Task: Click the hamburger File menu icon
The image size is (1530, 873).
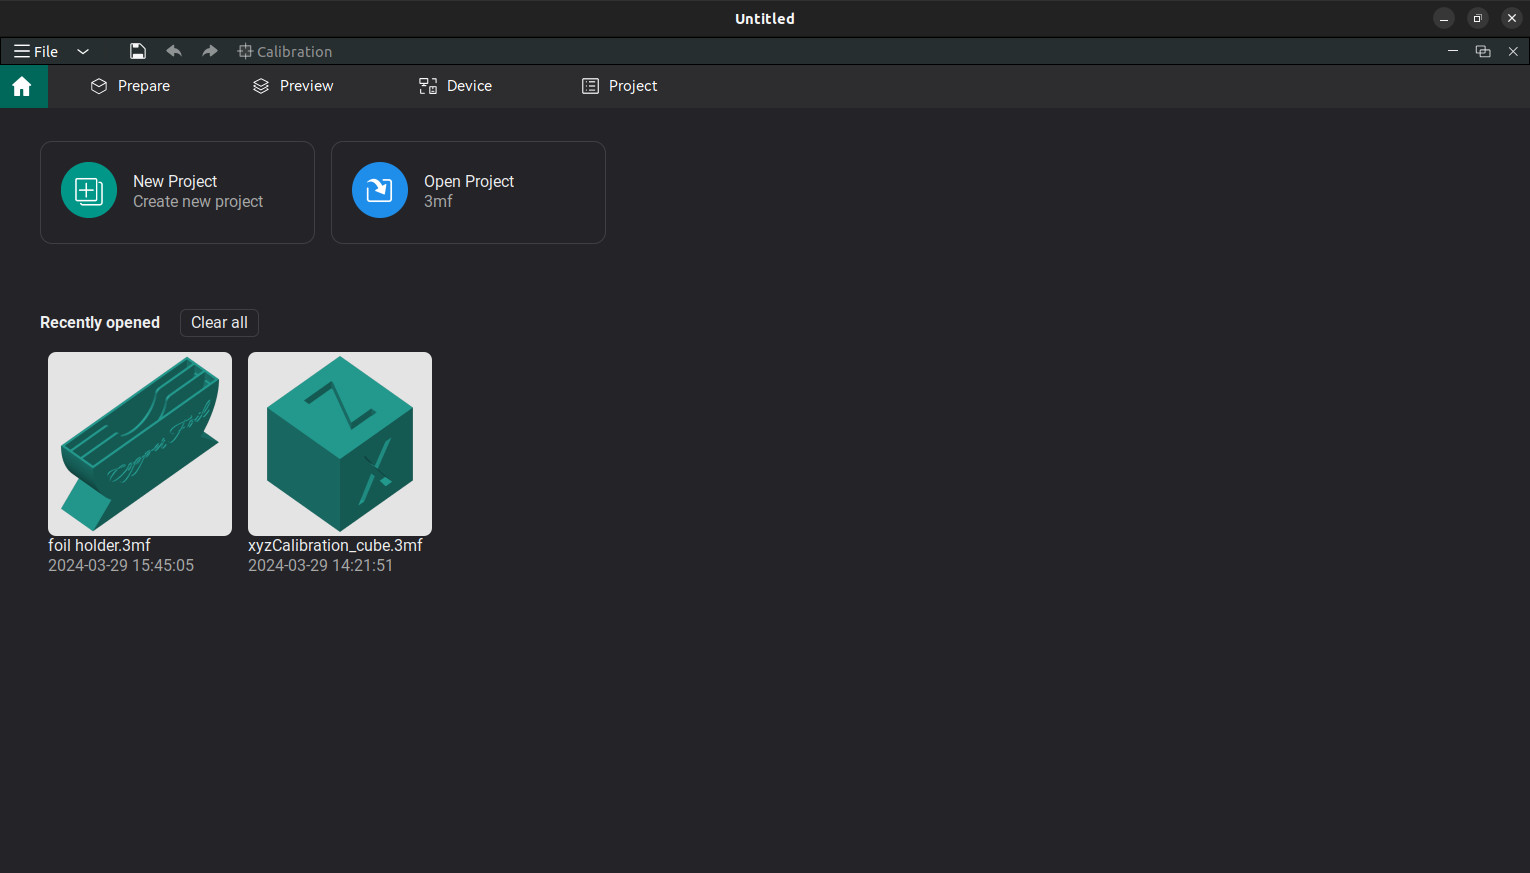Action: coord(22,51)
